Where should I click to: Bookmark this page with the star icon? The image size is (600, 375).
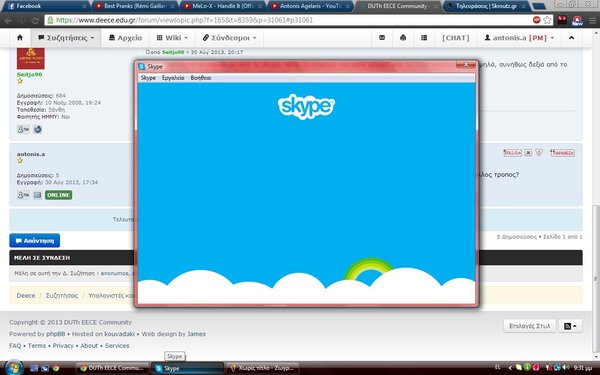[x=548, y=20]
